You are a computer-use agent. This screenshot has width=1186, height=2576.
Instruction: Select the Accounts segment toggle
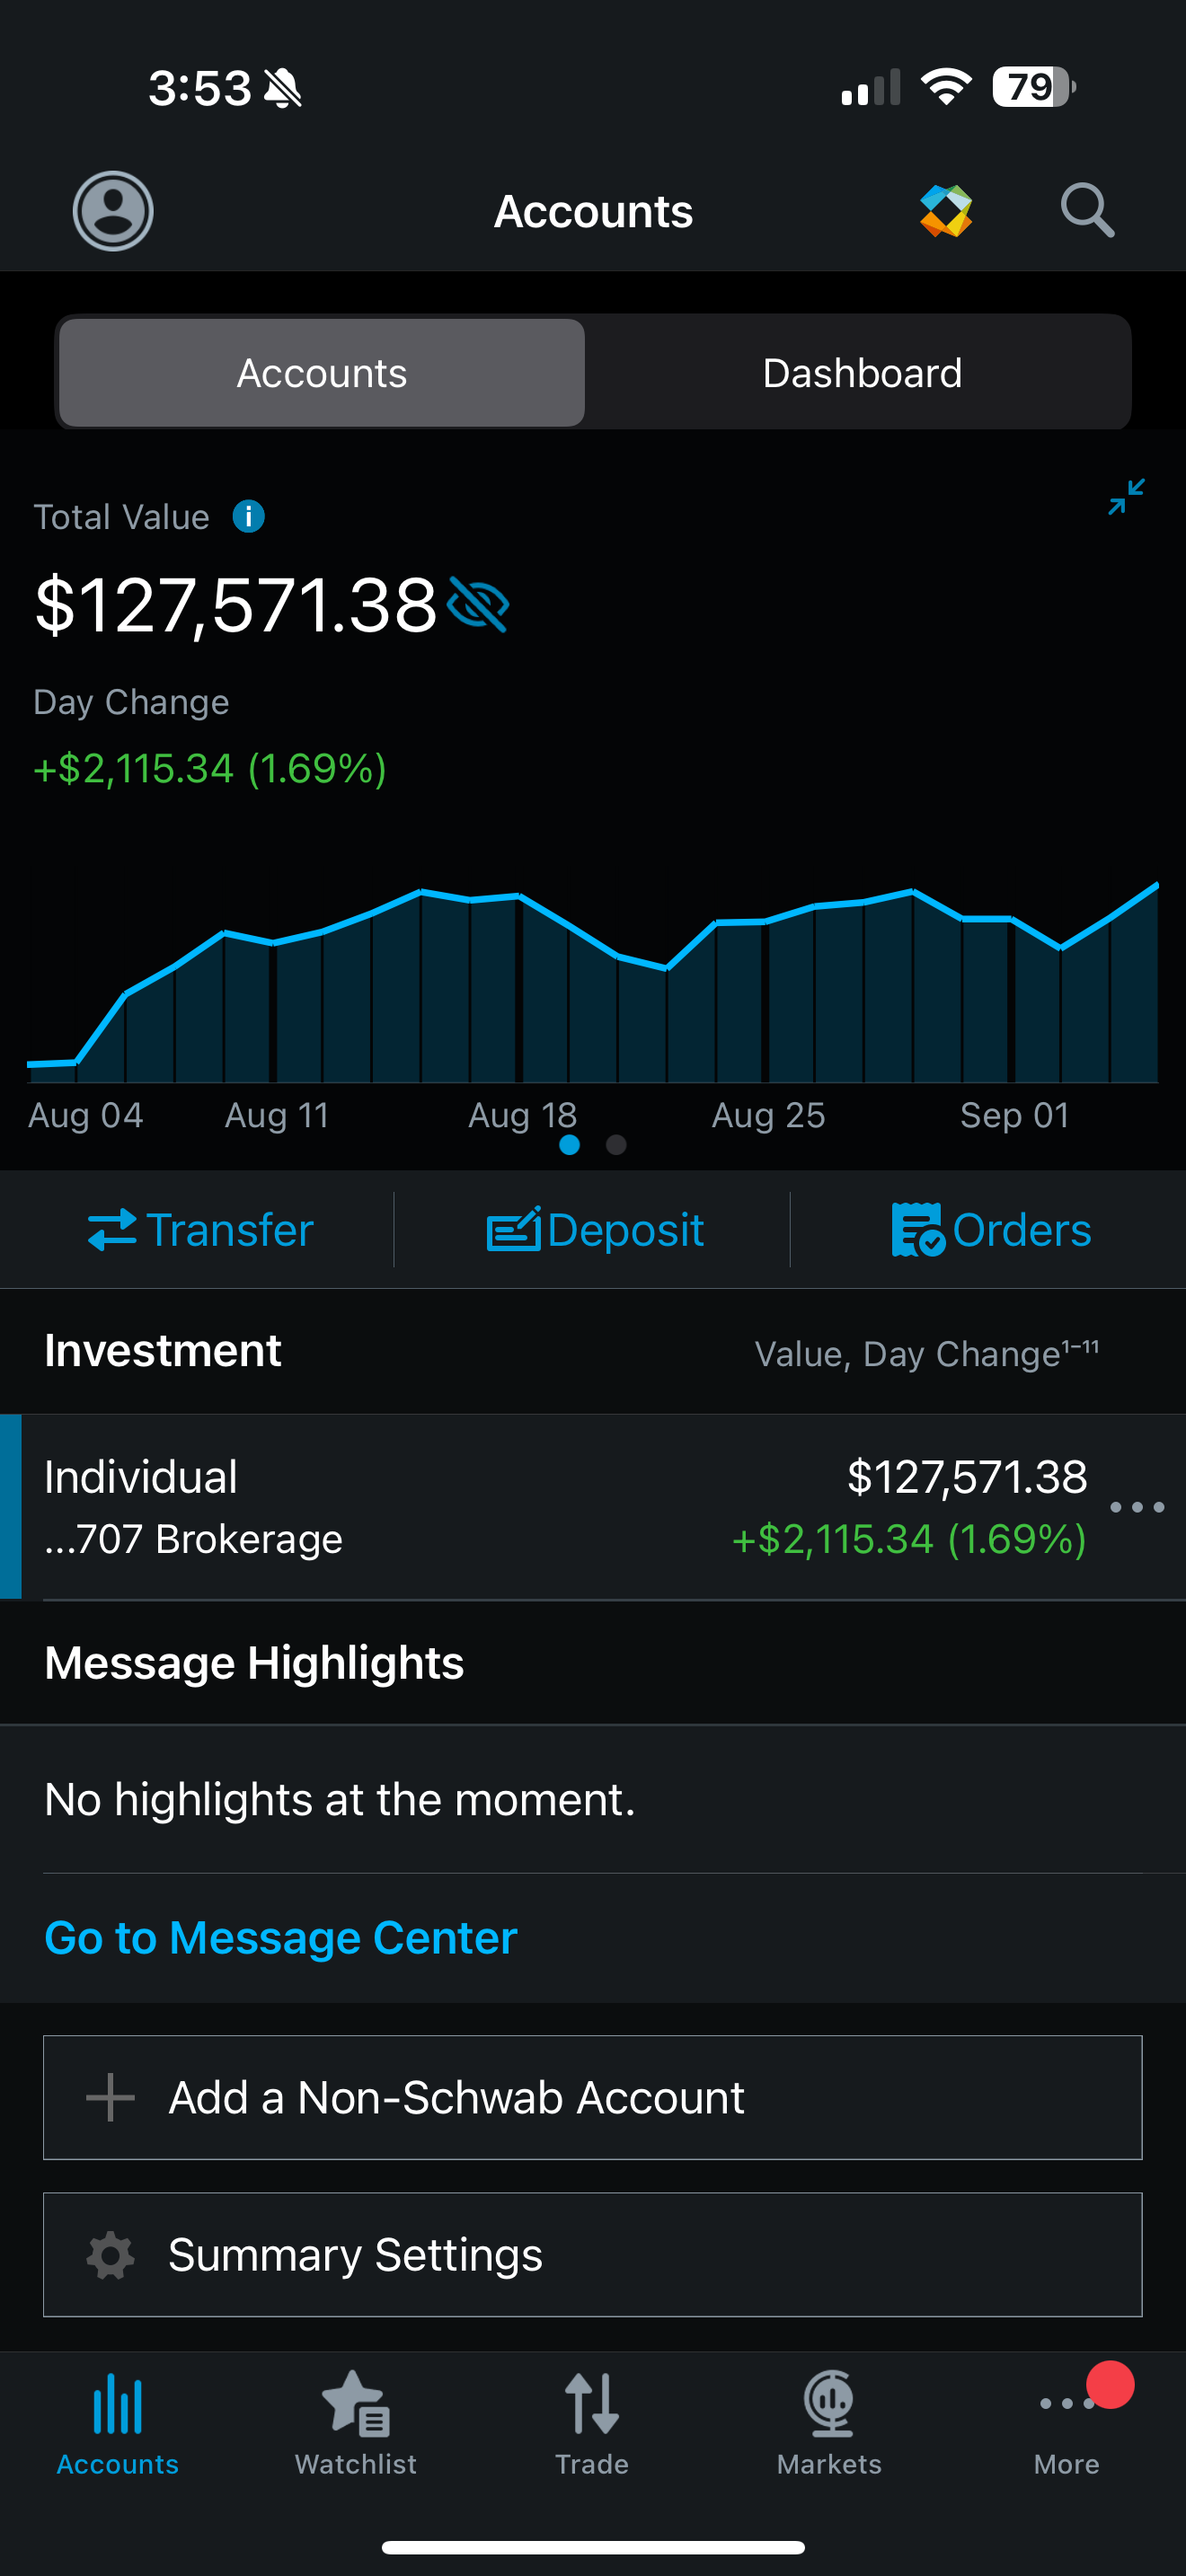point(322,373)
